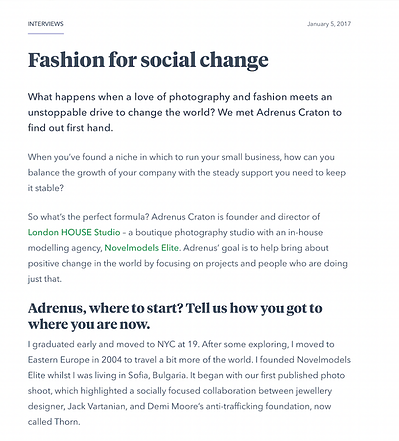
Task: Click the subheading 'Adrenus, where to start?'
Action: 175,316
